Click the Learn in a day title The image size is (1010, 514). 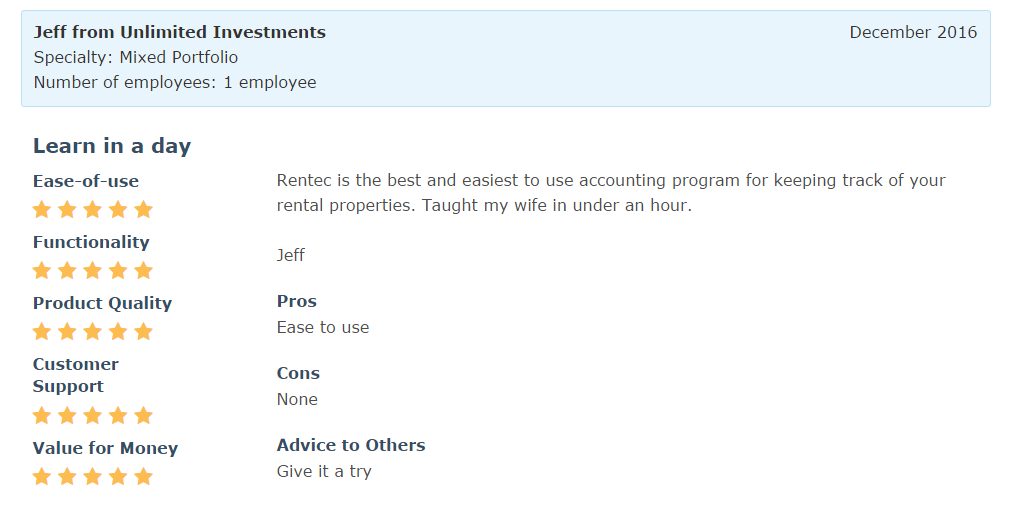pos(112,146)
